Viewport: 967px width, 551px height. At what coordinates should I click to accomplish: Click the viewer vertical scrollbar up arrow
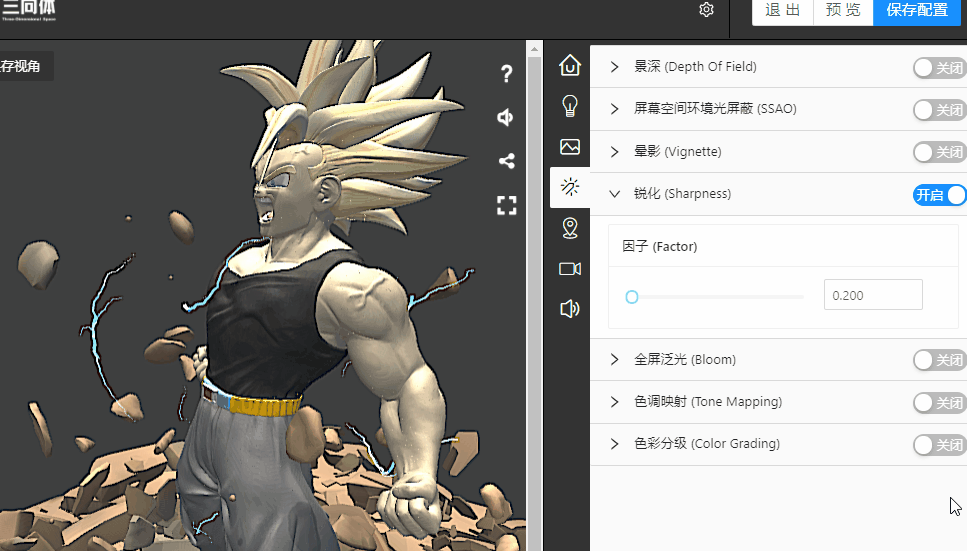pos(534,49)
